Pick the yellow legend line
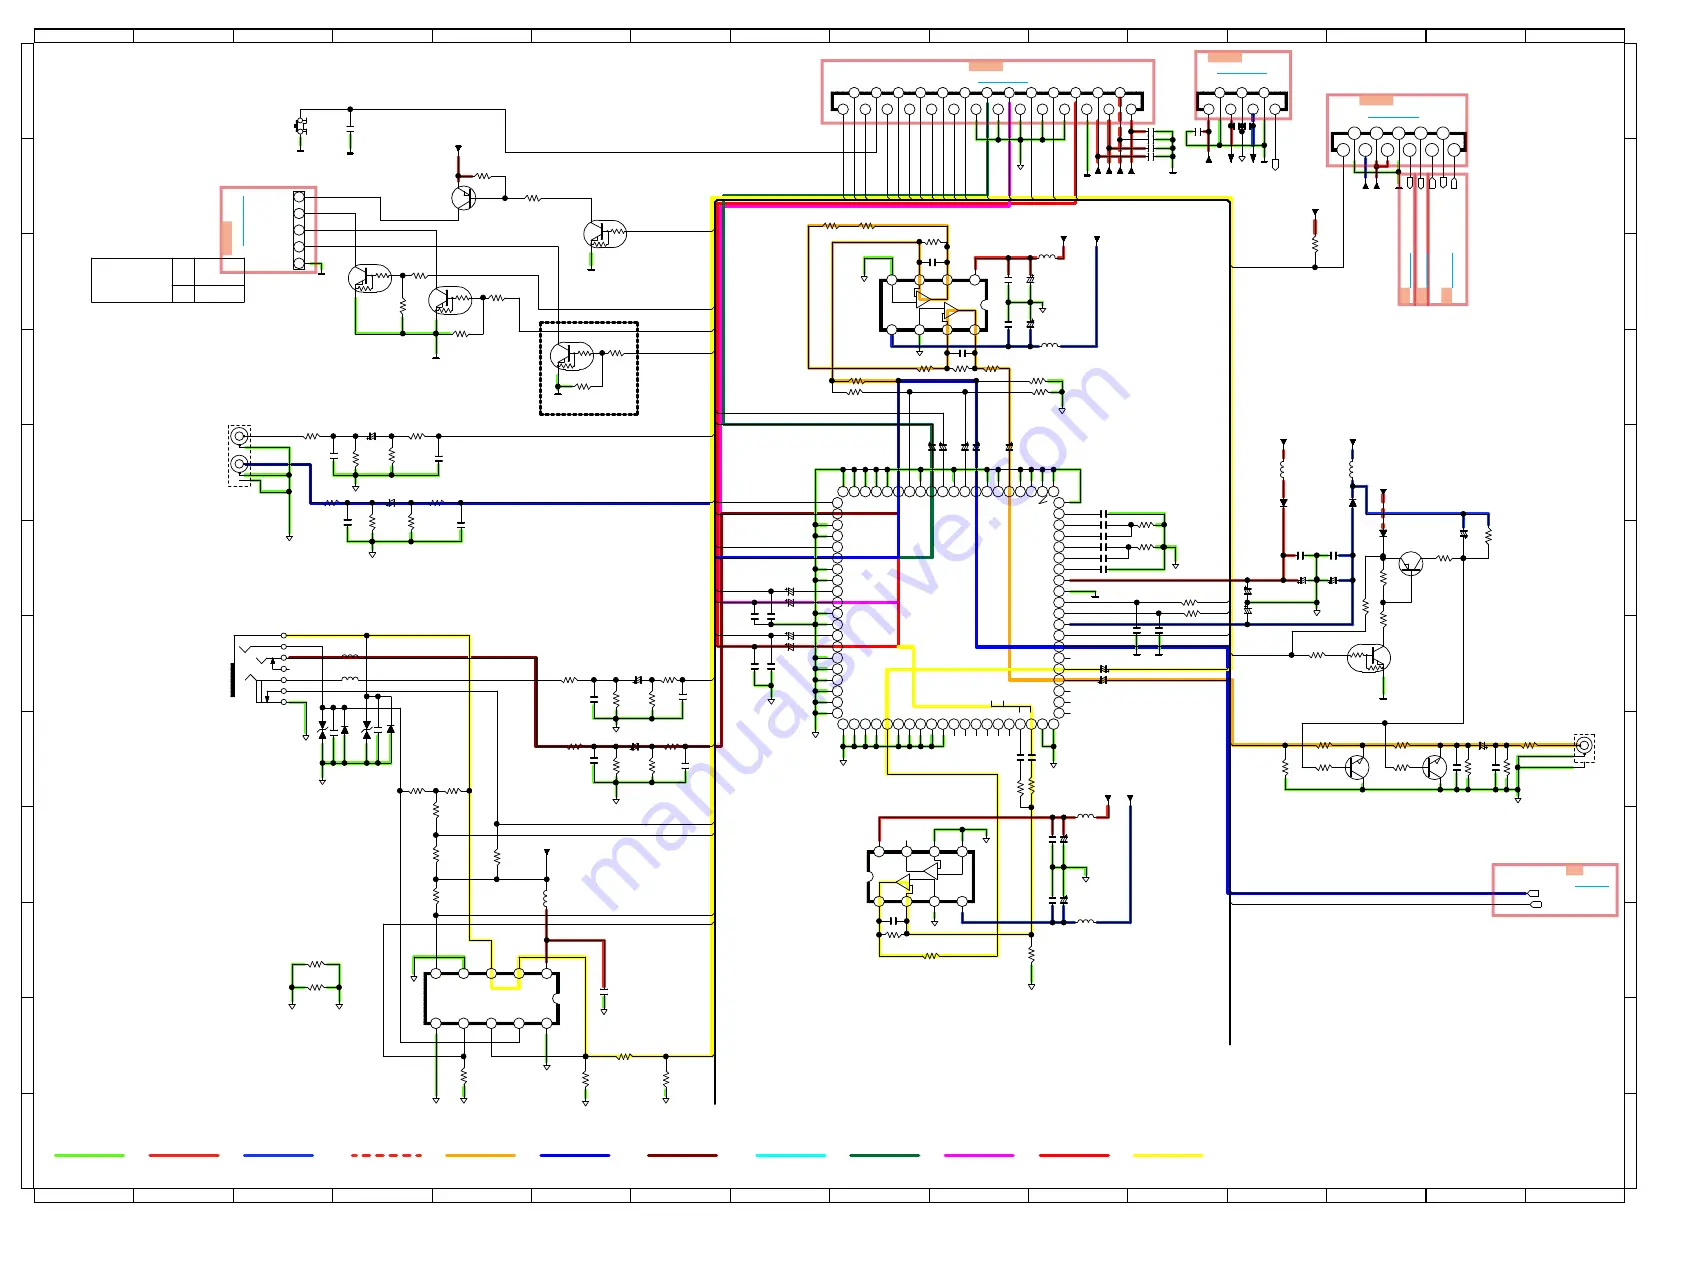The image size is (1701, 1263). [1167, 1155]
